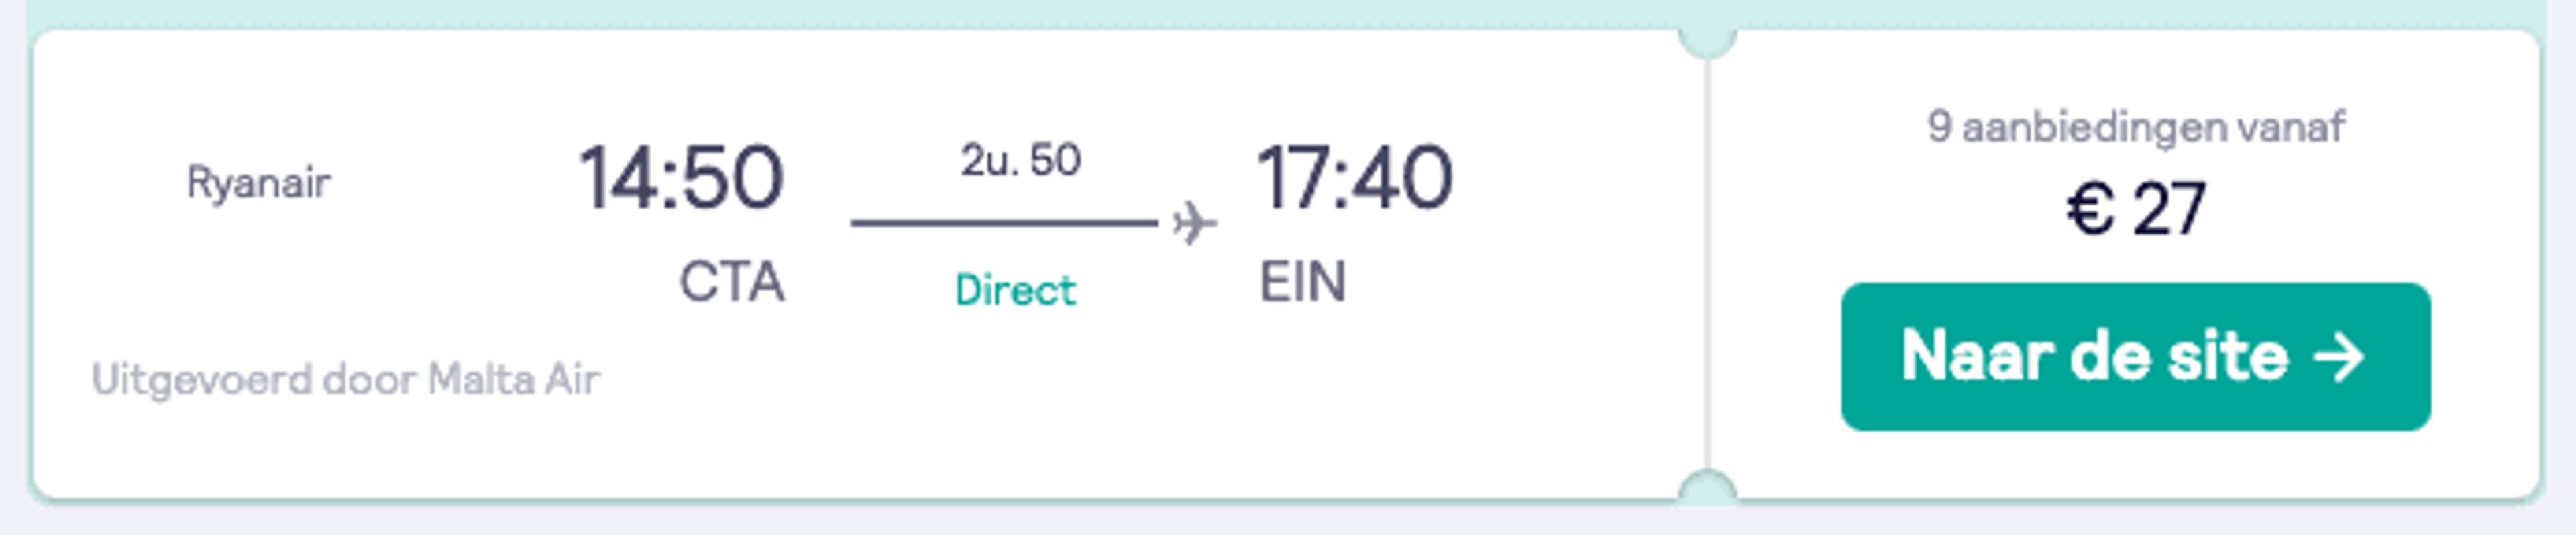
Task: Click the 9 aanbiedingen vanaf text
Action: click(2136, 127)
